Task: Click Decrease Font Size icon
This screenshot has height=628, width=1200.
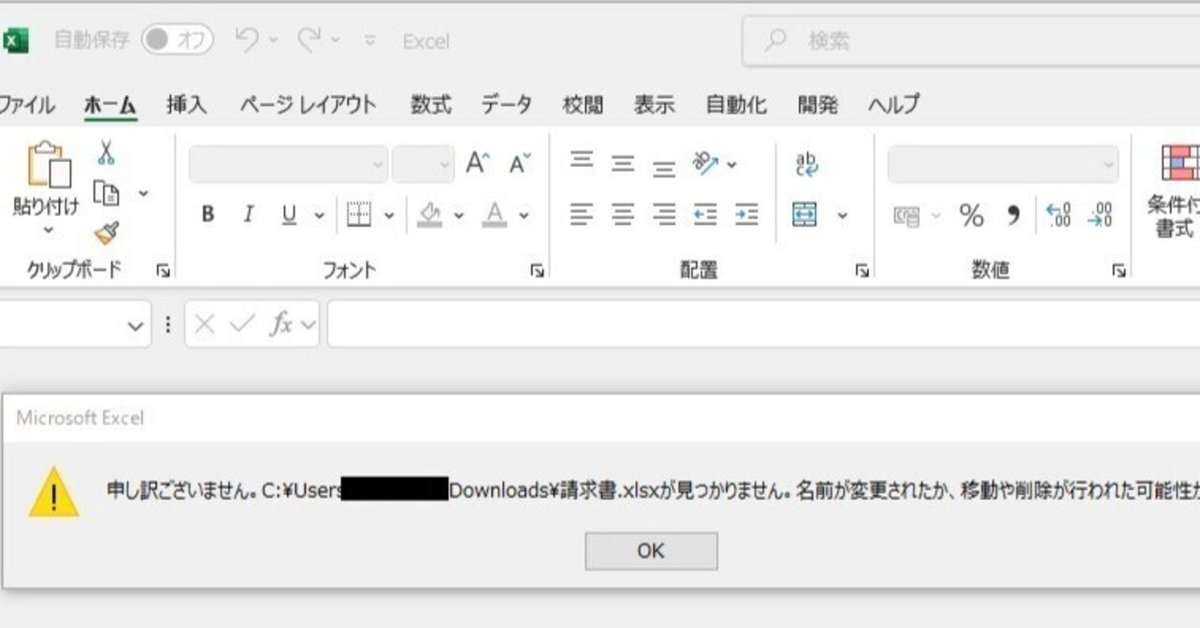Action: click(520, 164)
